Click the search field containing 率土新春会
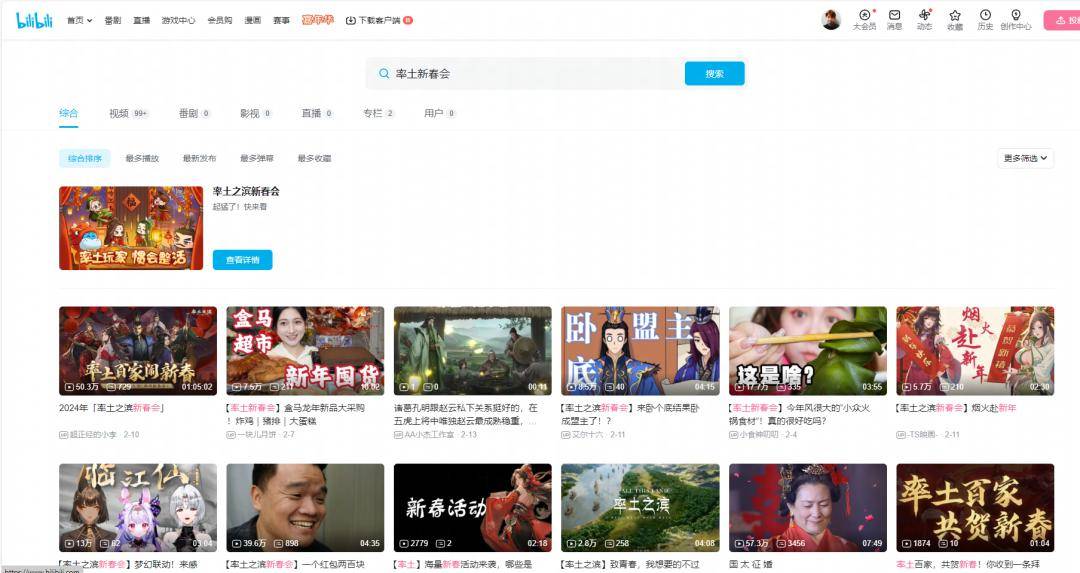1080x573 pixels. click(525, 74)
